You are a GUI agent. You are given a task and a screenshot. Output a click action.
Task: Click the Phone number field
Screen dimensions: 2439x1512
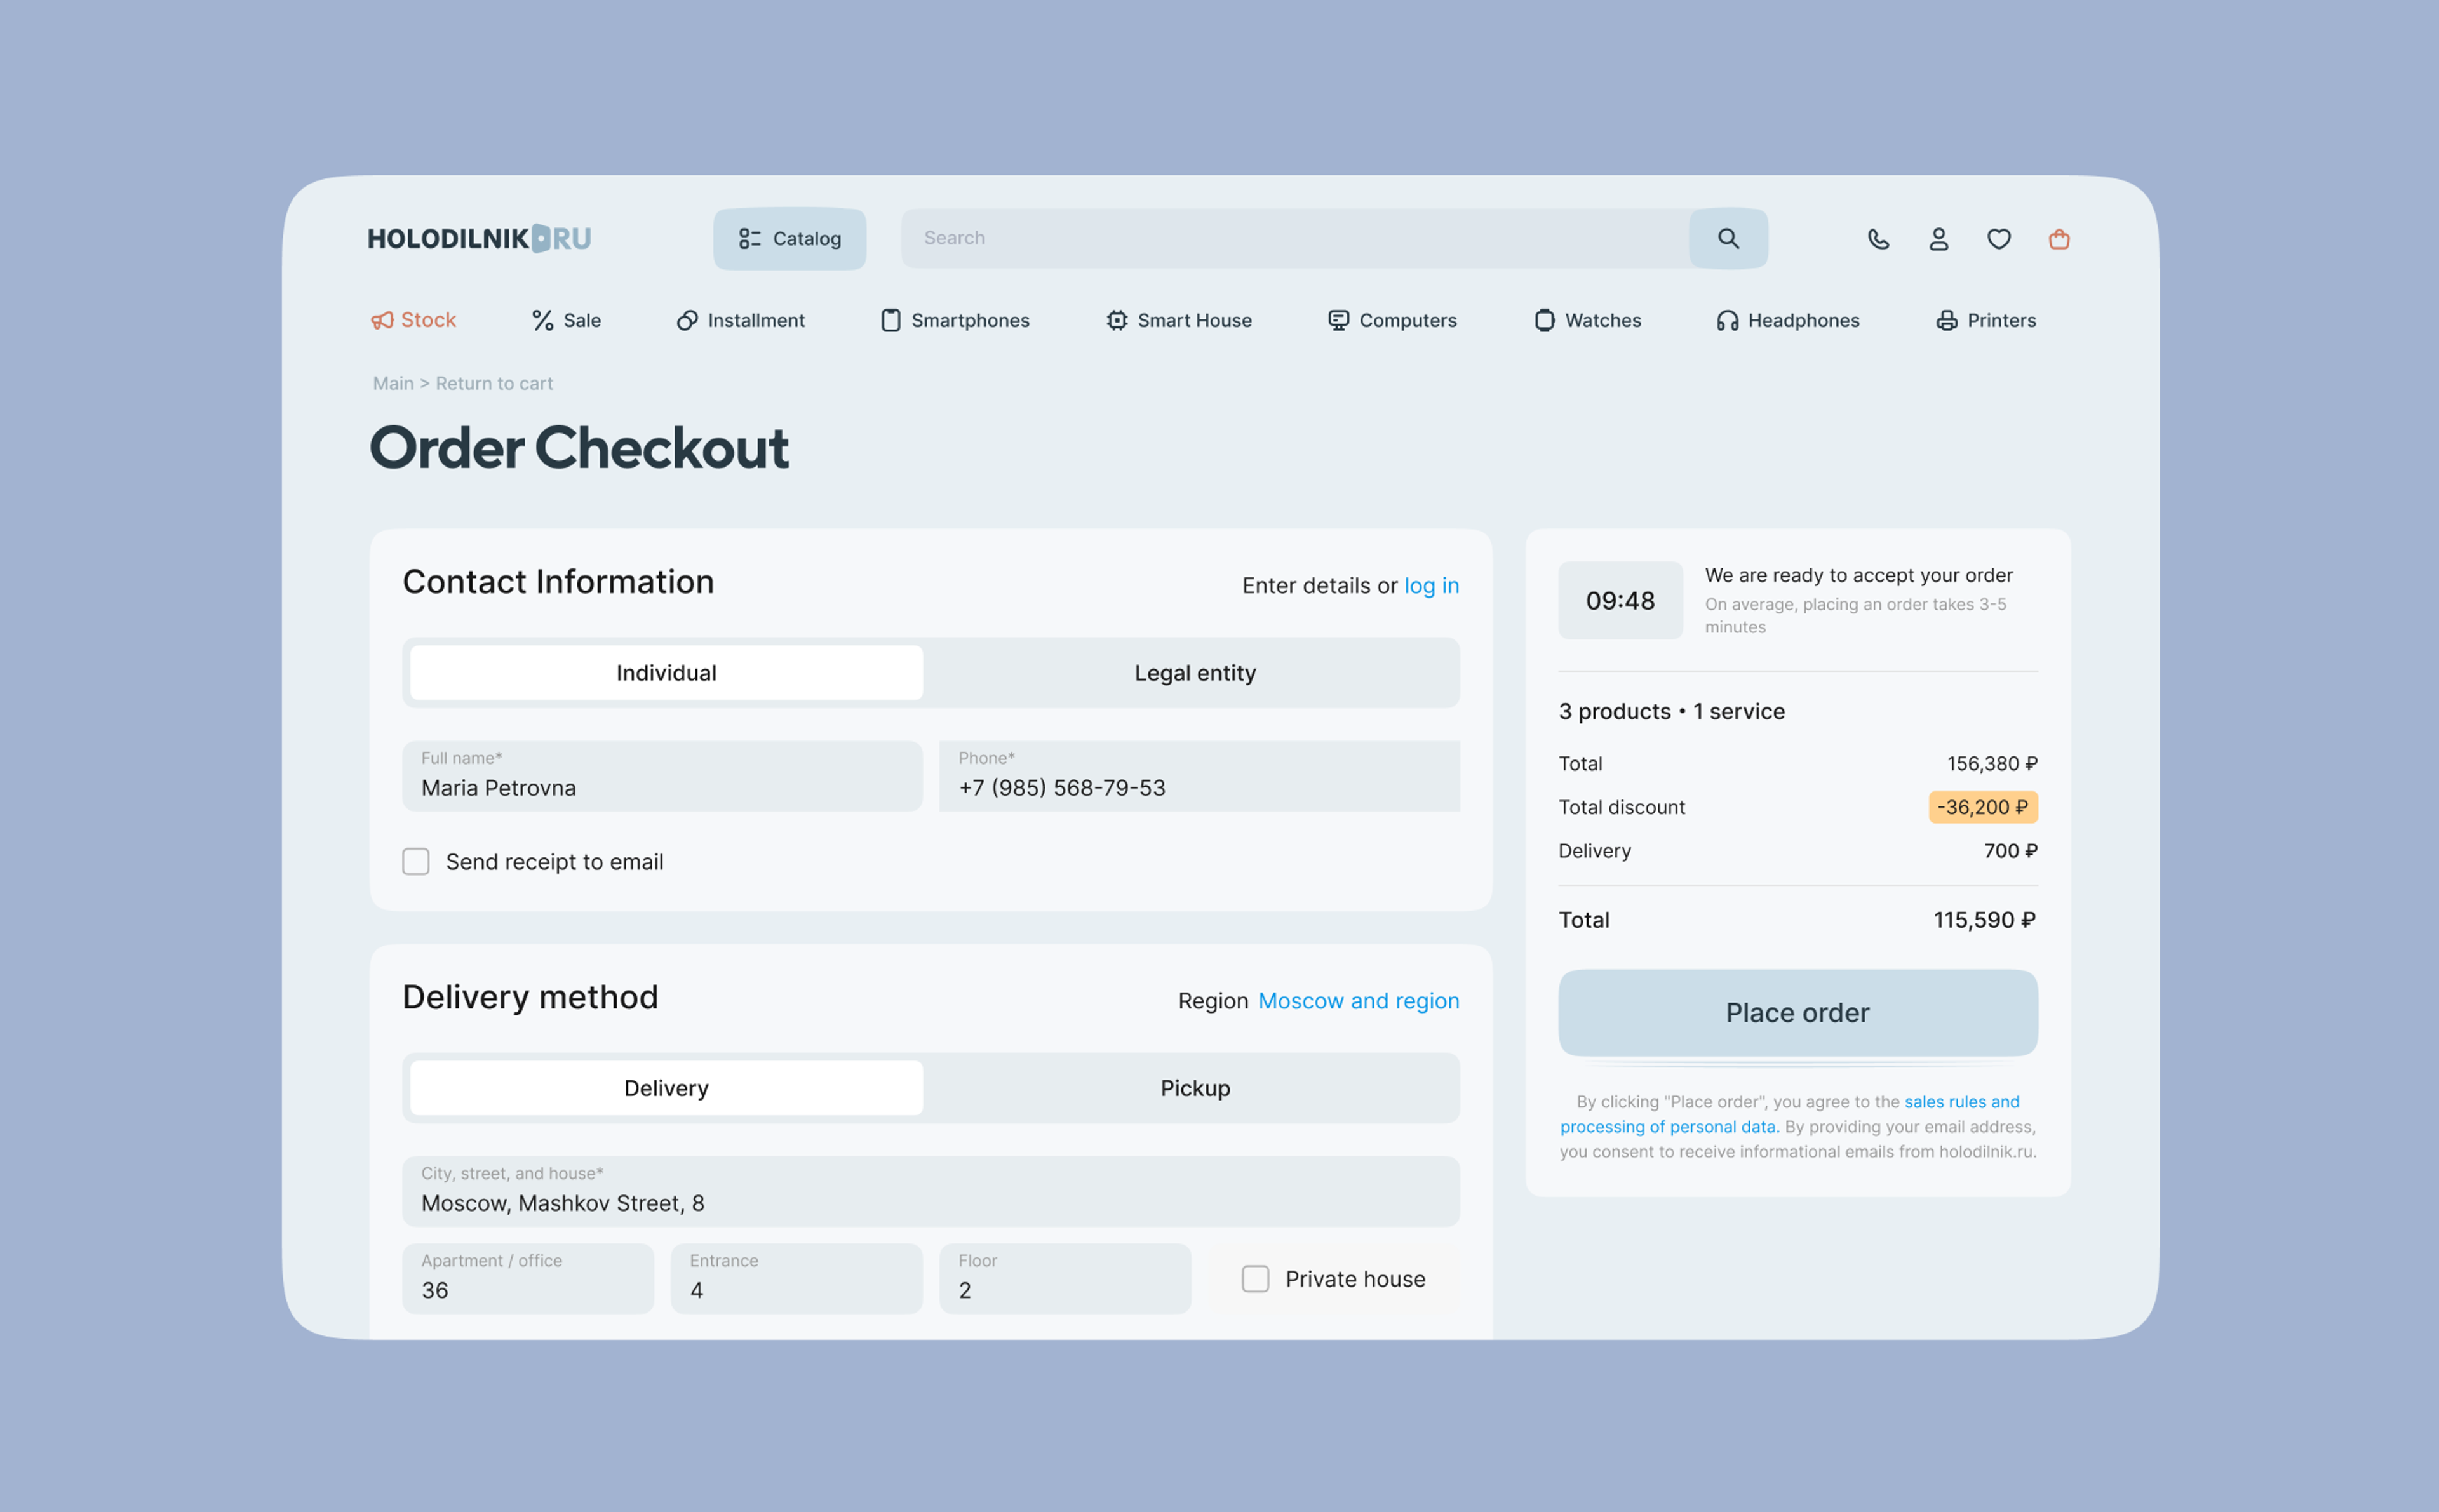point(1199,776)
